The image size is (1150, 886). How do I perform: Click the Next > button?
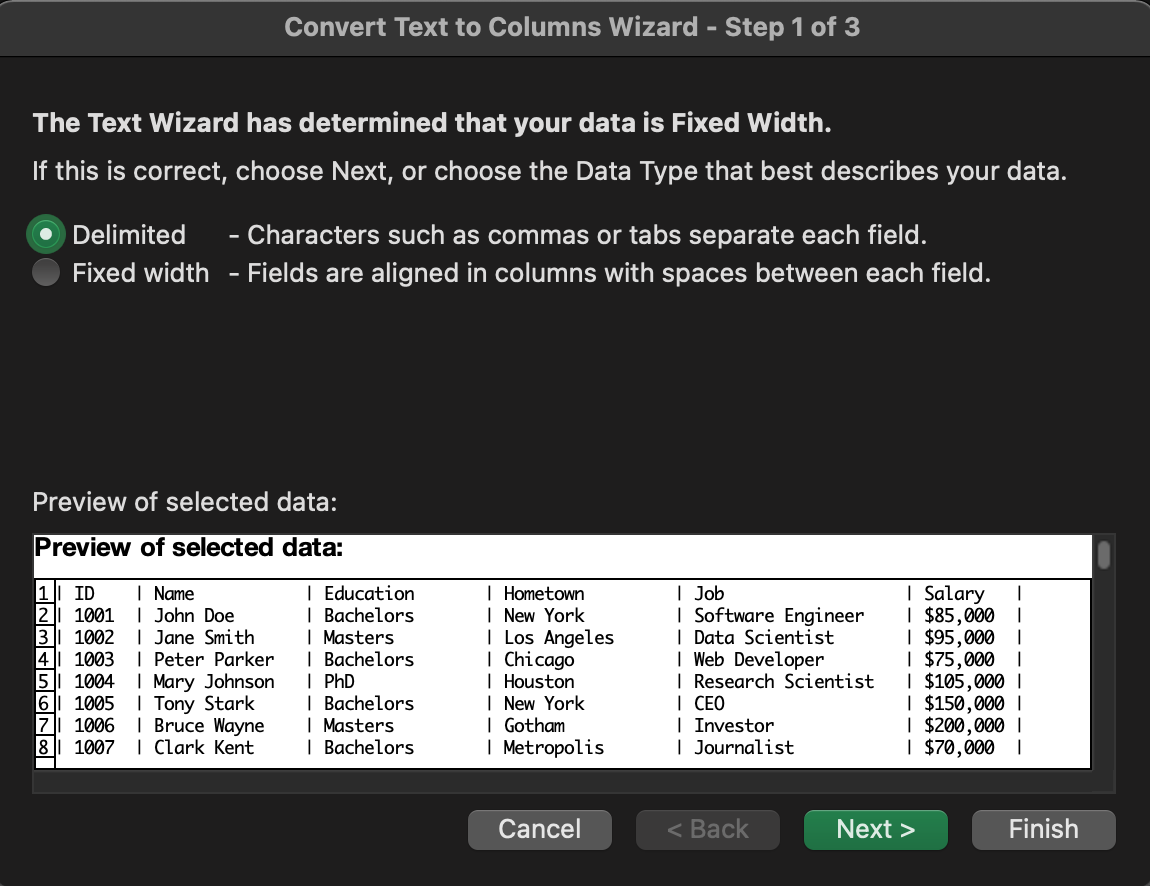pos(875,829)
